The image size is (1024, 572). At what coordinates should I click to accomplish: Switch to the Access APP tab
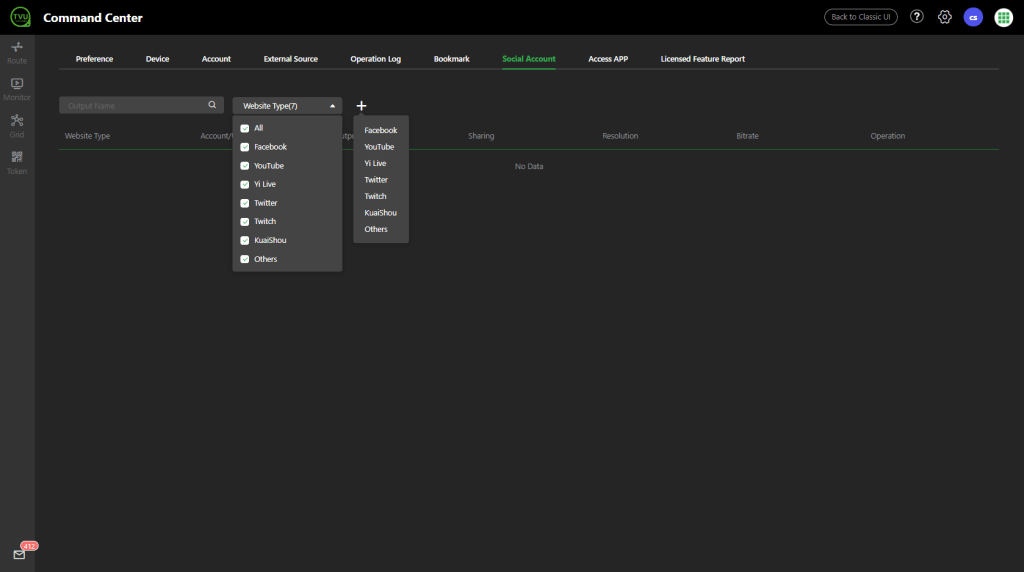point(608,59)
